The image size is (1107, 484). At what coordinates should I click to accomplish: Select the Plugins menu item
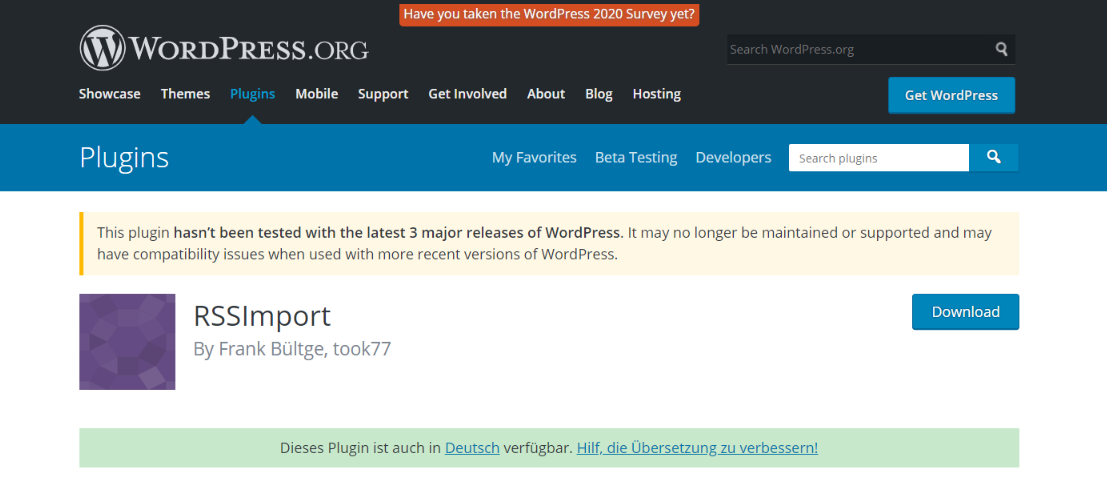click(253, 94)
